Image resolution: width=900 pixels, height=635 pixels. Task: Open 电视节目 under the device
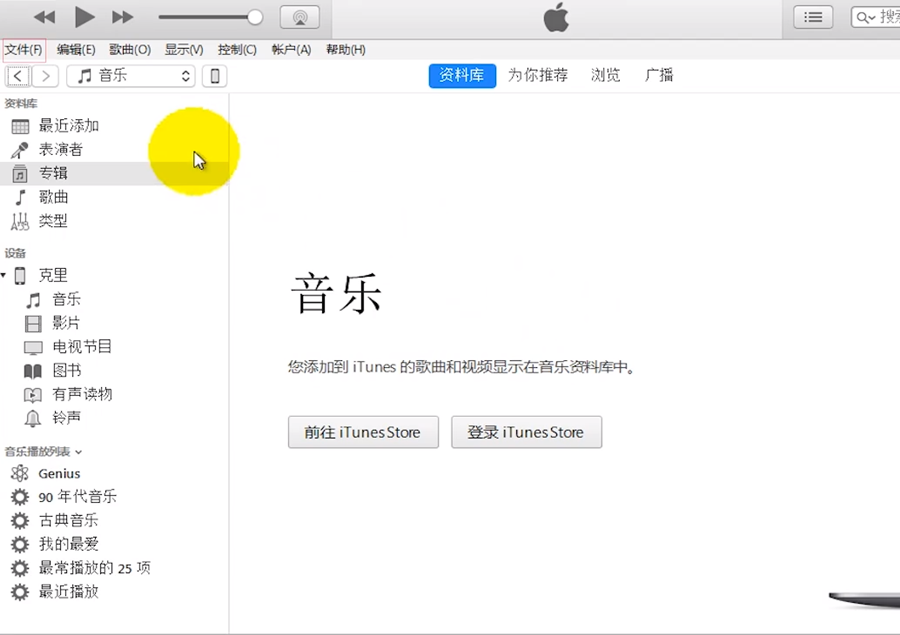pyautogui.click(x=114, y=347)
